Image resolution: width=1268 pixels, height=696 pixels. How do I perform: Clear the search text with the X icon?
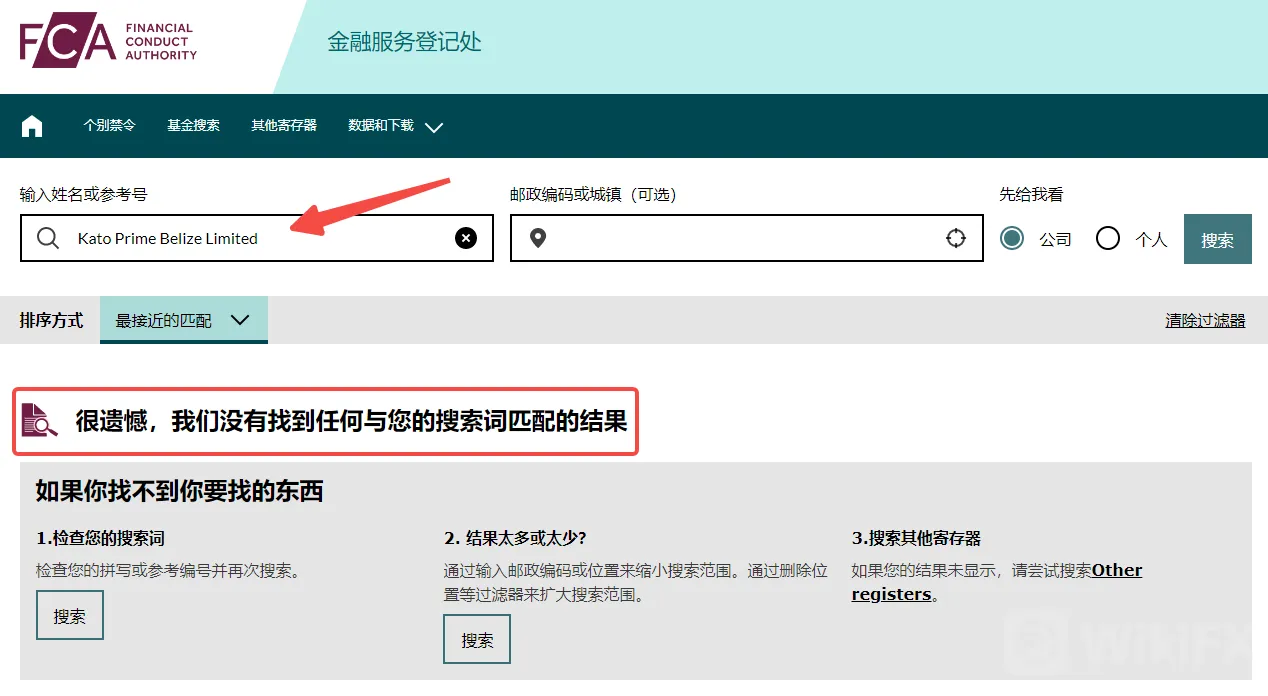[x=466, y=238]
